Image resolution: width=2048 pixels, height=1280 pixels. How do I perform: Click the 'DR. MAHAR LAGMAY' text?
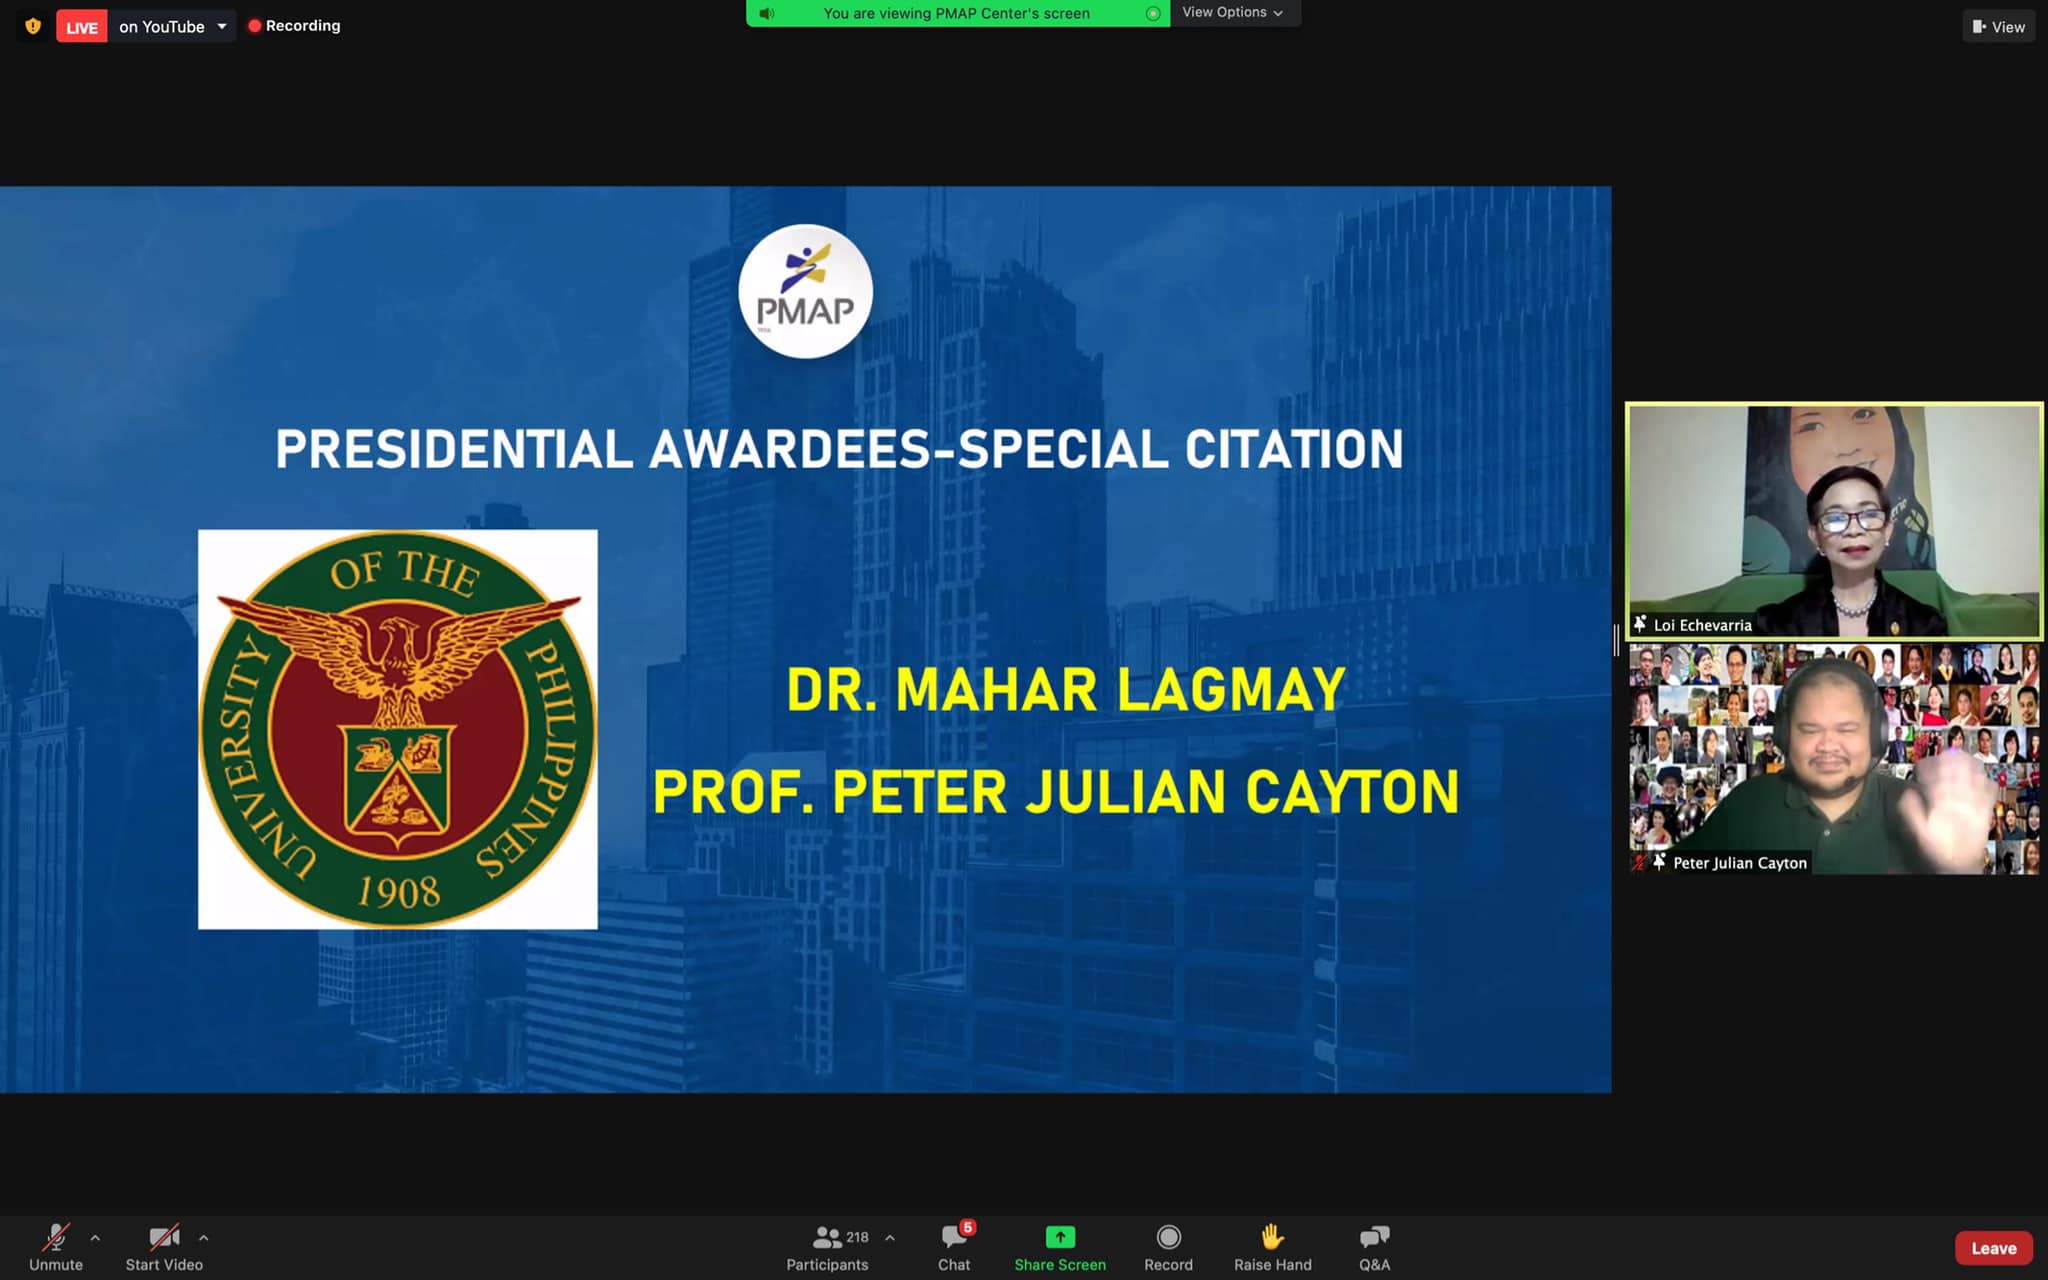point(1066,690)
